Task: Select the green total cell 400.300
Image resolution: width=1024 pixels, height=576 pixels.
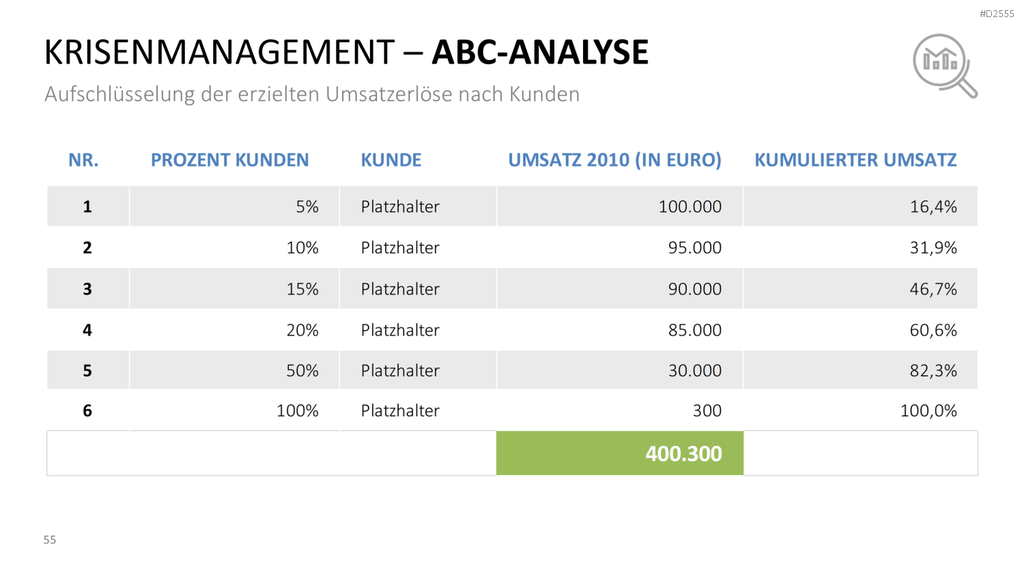Action: (620, 453)
